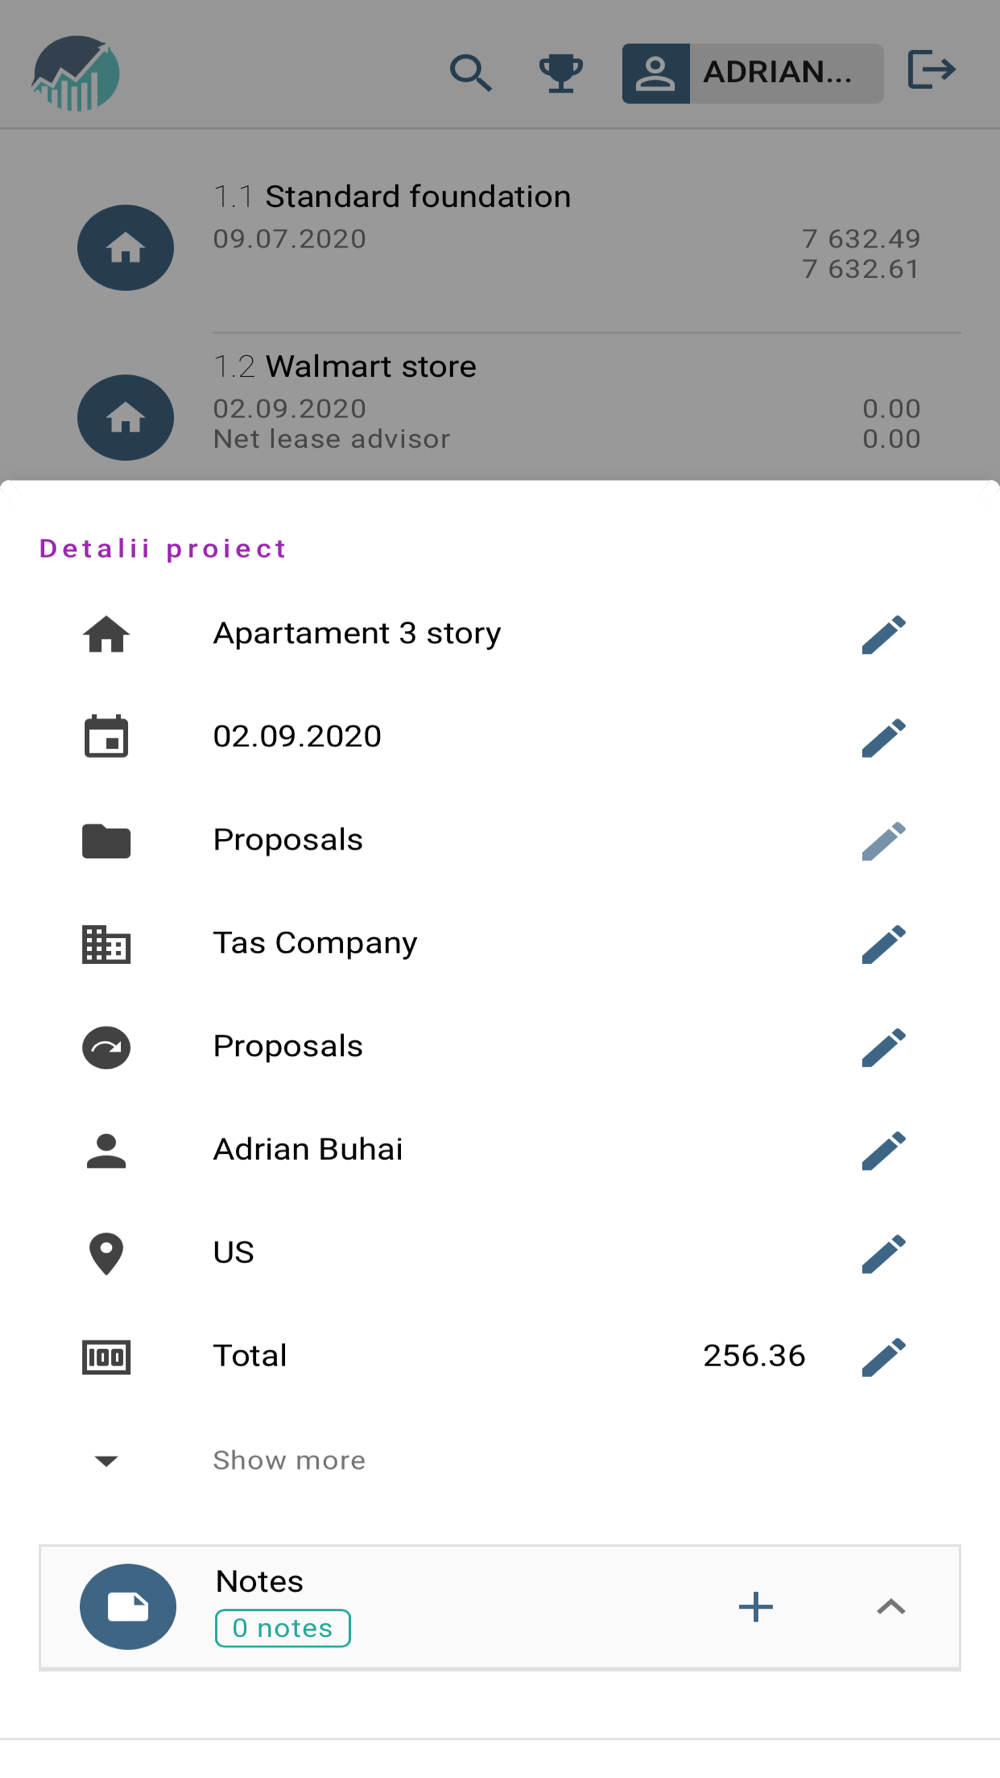1000x1778 pixels.
Task: Edit the Total 256.36 amount
Action: pos(884,1357)
